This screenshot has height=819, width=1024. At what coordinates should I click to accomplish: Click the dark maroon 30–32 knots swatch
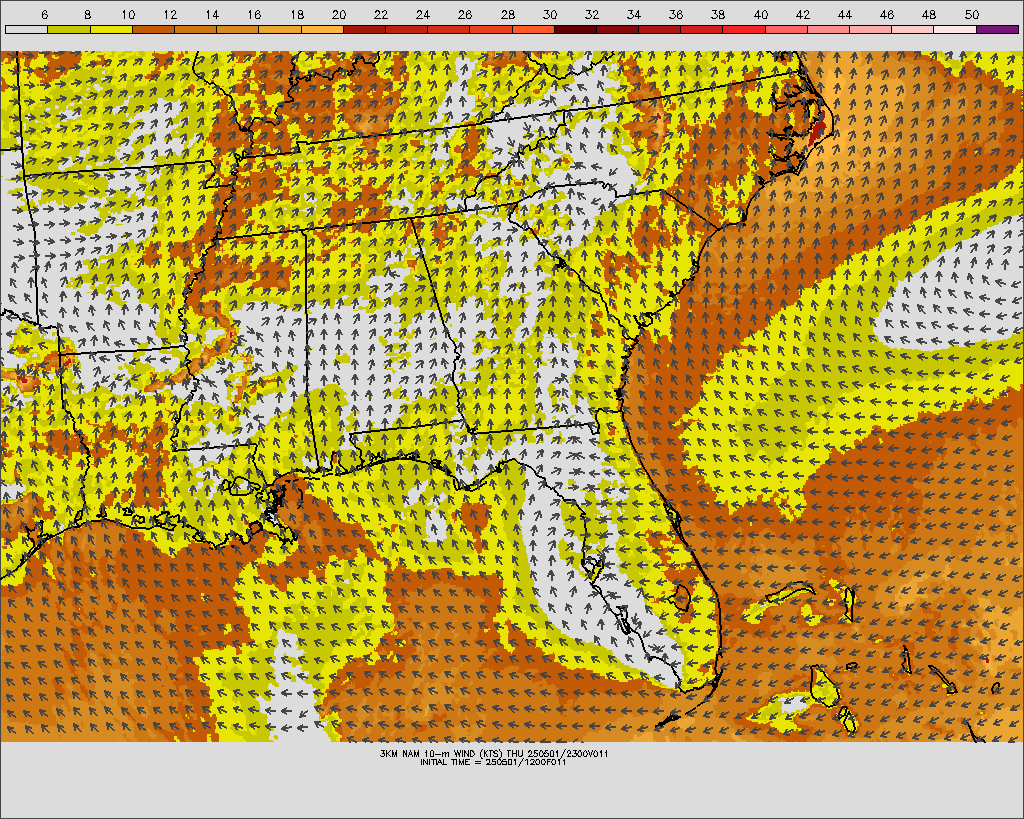coord(575,29)
